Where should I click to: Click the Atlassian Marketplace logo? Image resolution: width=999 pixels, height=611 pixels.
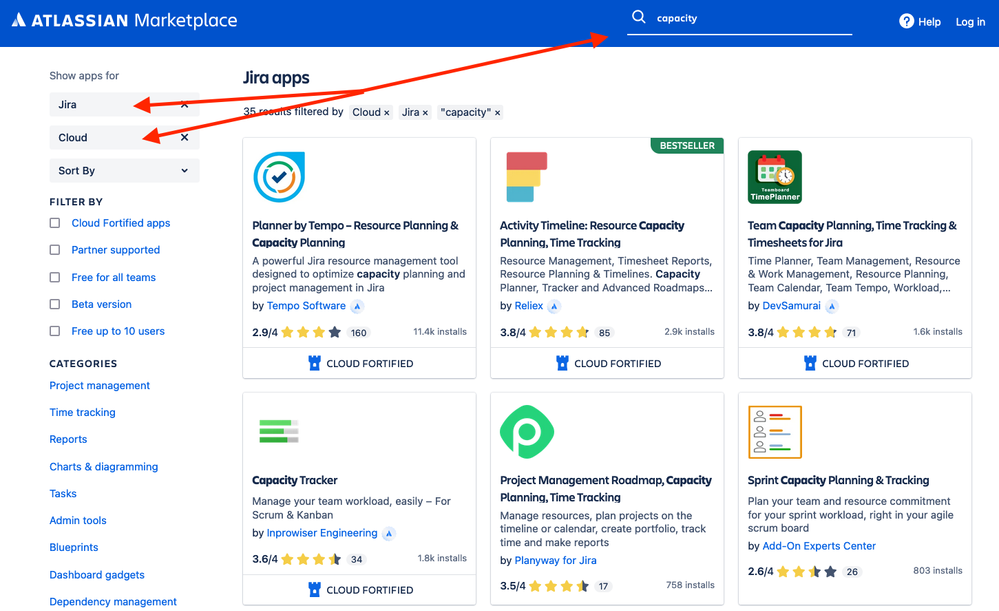pos(124,20)
